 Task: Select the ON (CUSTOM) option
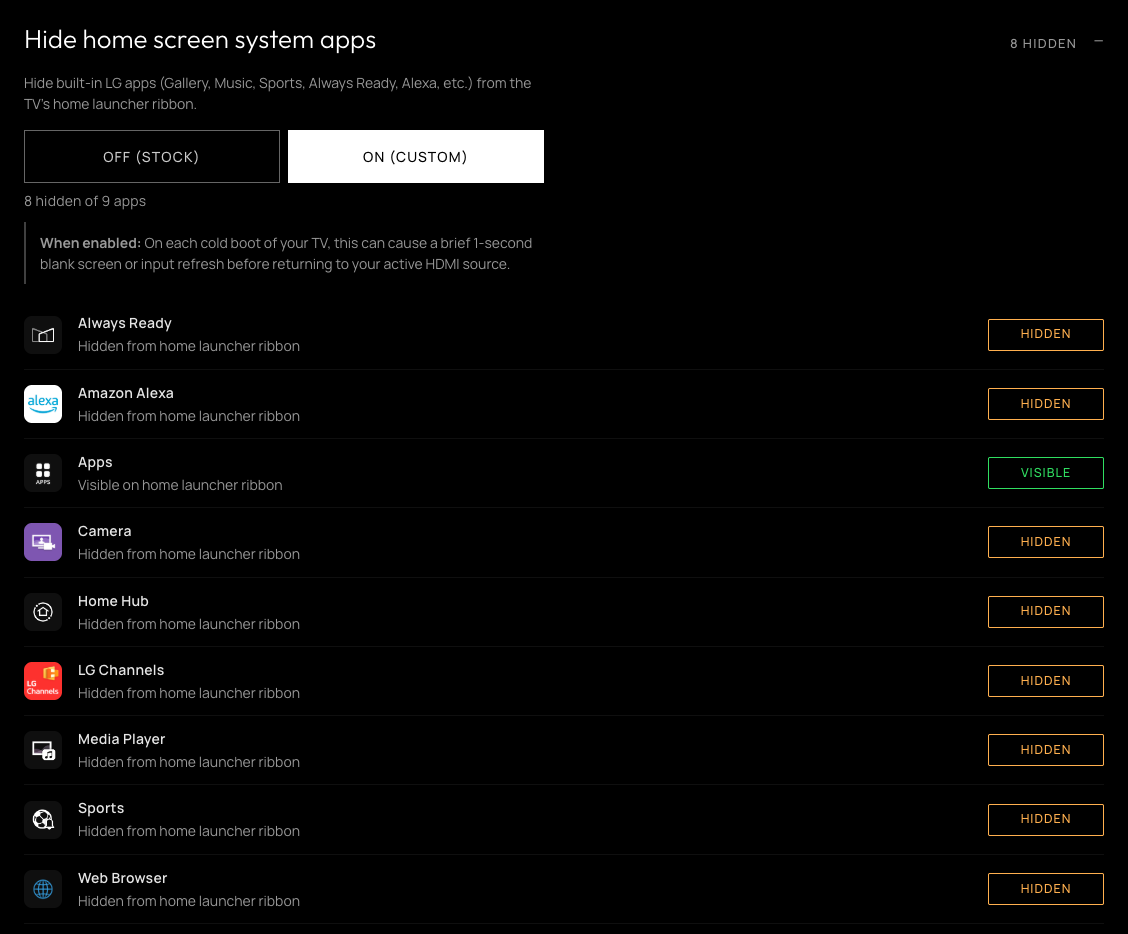pyautogui.click(x=416, y=156)
